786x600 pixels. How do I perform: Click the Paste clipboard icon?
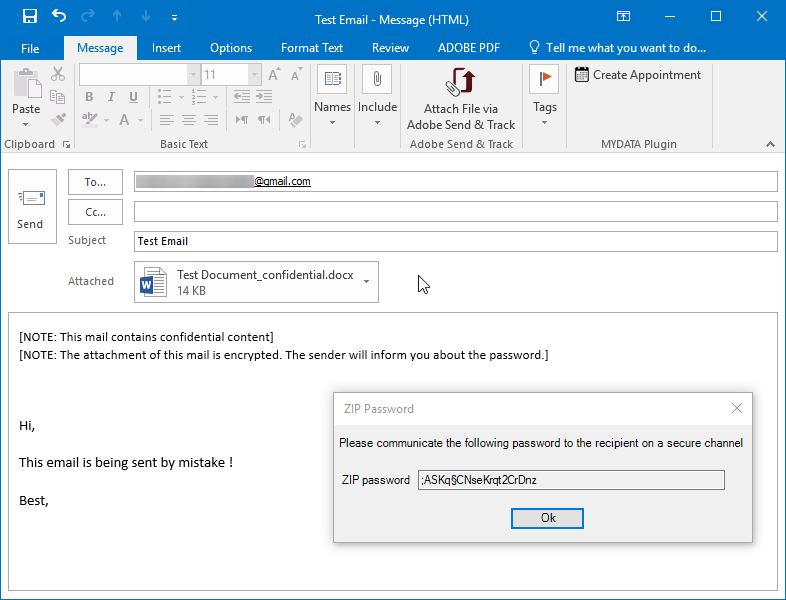pos(27,83)
